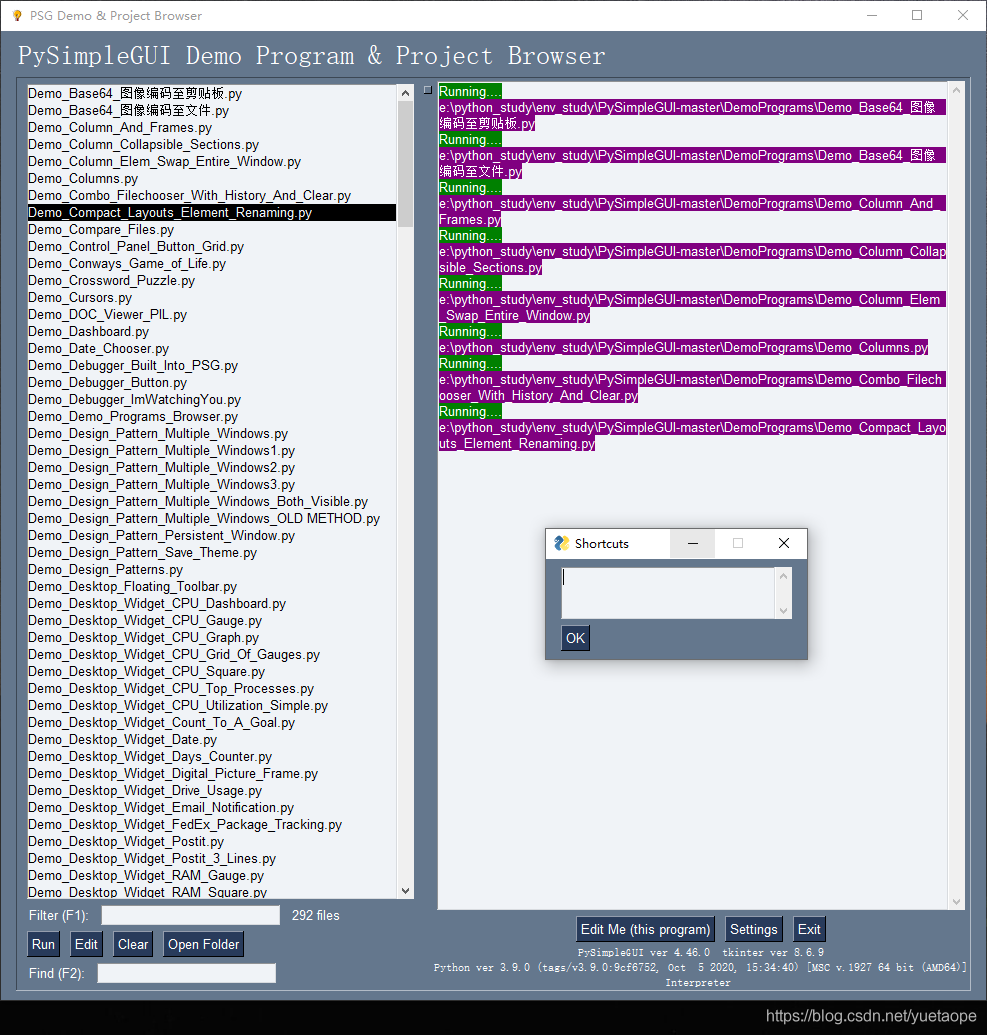
Task: Select Demo_Design_Pattern_Persistent_Window.py
Action: click(x=211, y=535)
